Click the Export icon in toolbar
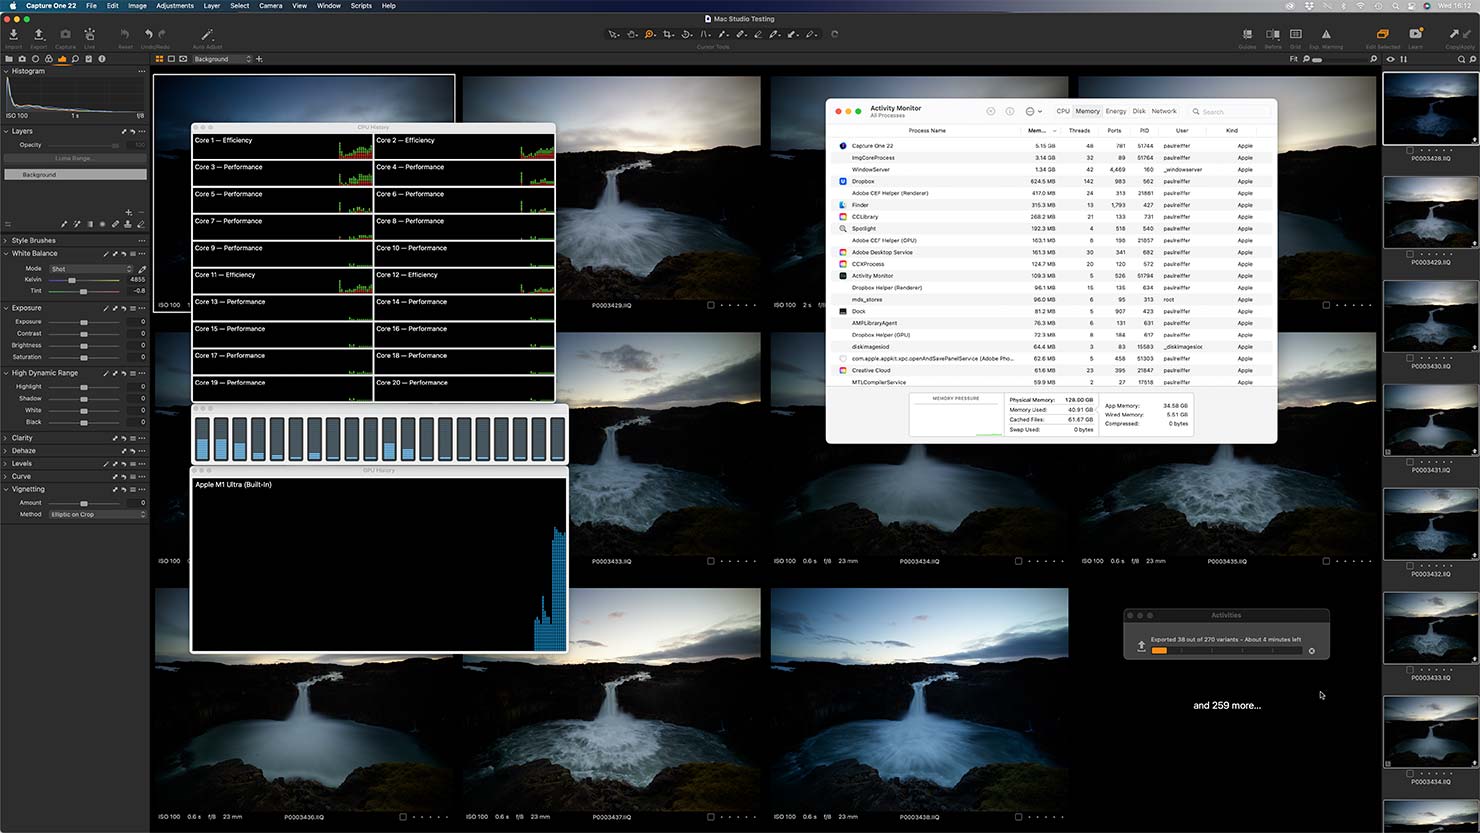 click(39, 35)
